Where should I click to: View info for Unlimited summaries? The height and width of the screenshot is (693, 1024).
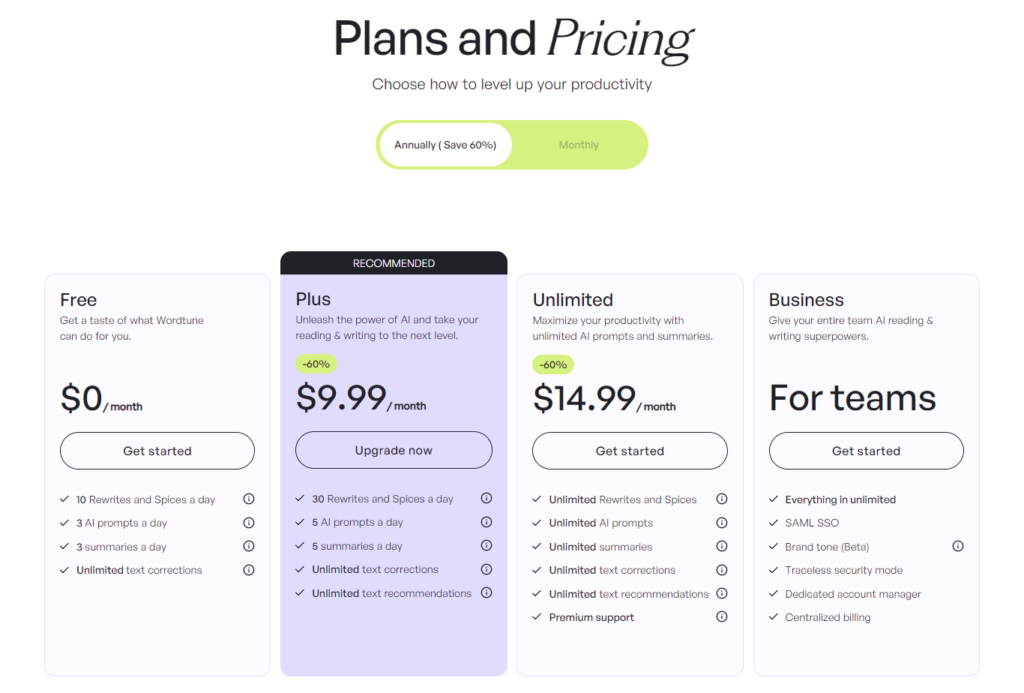coord(722,546)
